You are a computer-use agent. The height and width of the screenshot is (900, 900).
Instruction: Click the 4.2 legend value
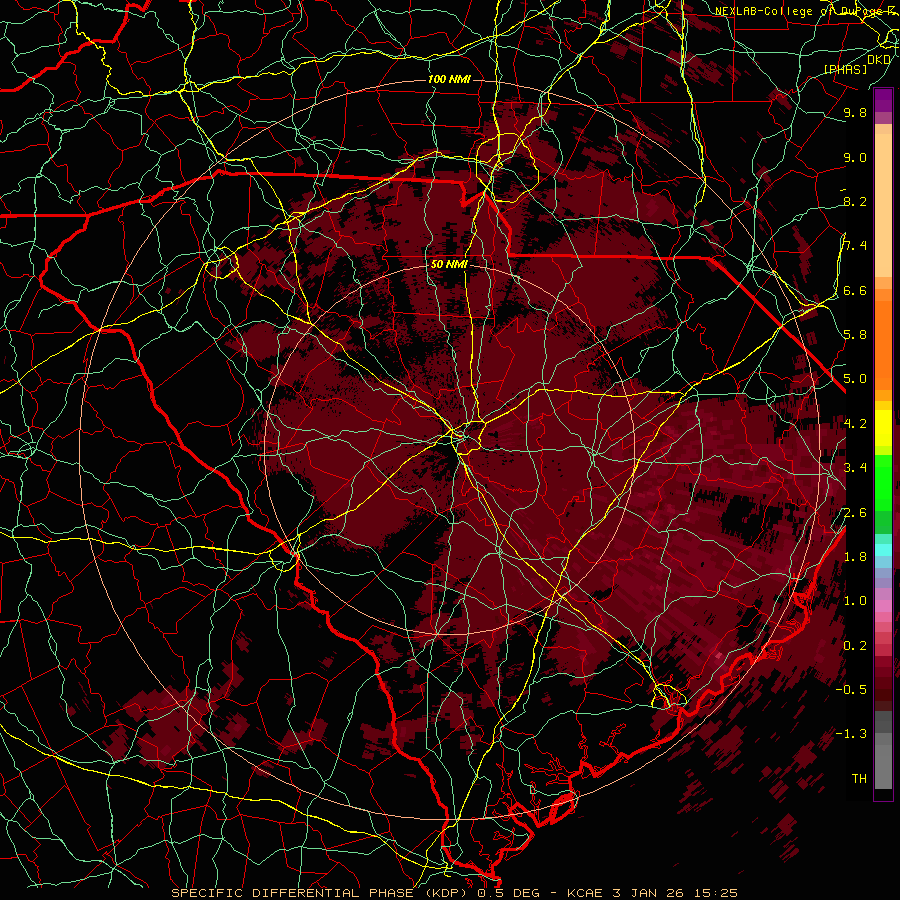point(855,424)
